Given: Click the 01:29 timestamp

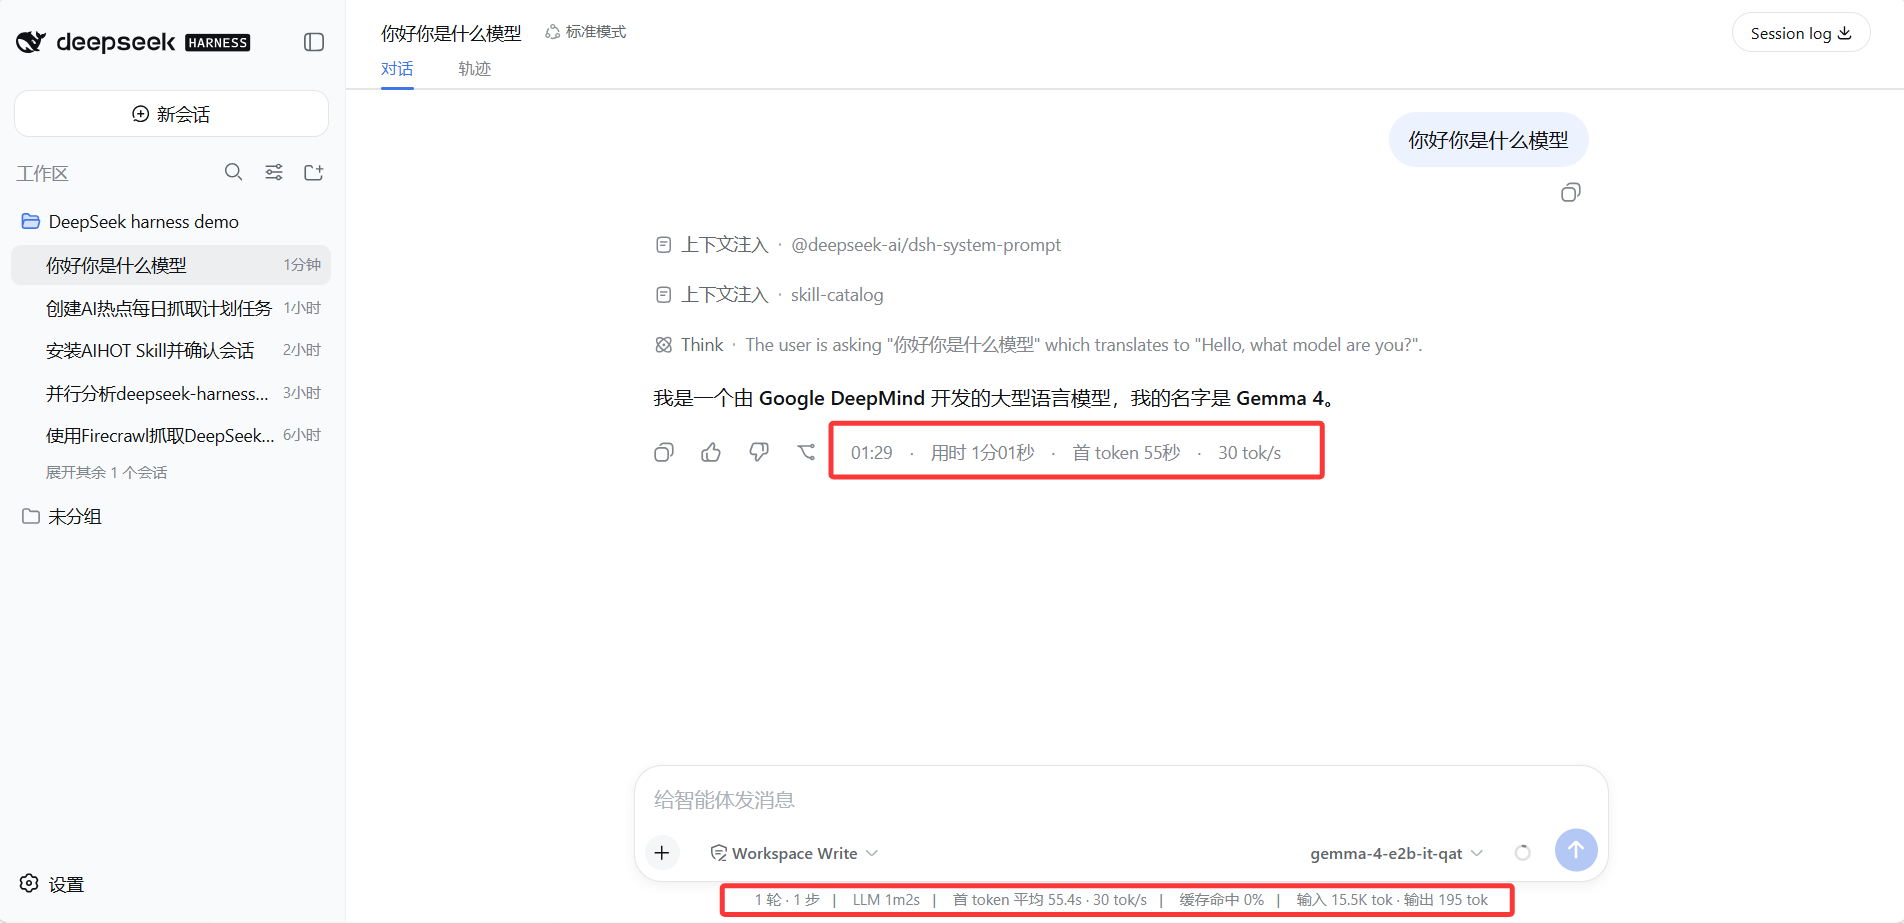Looking at the screenshot, I should [x=871, y=453].
